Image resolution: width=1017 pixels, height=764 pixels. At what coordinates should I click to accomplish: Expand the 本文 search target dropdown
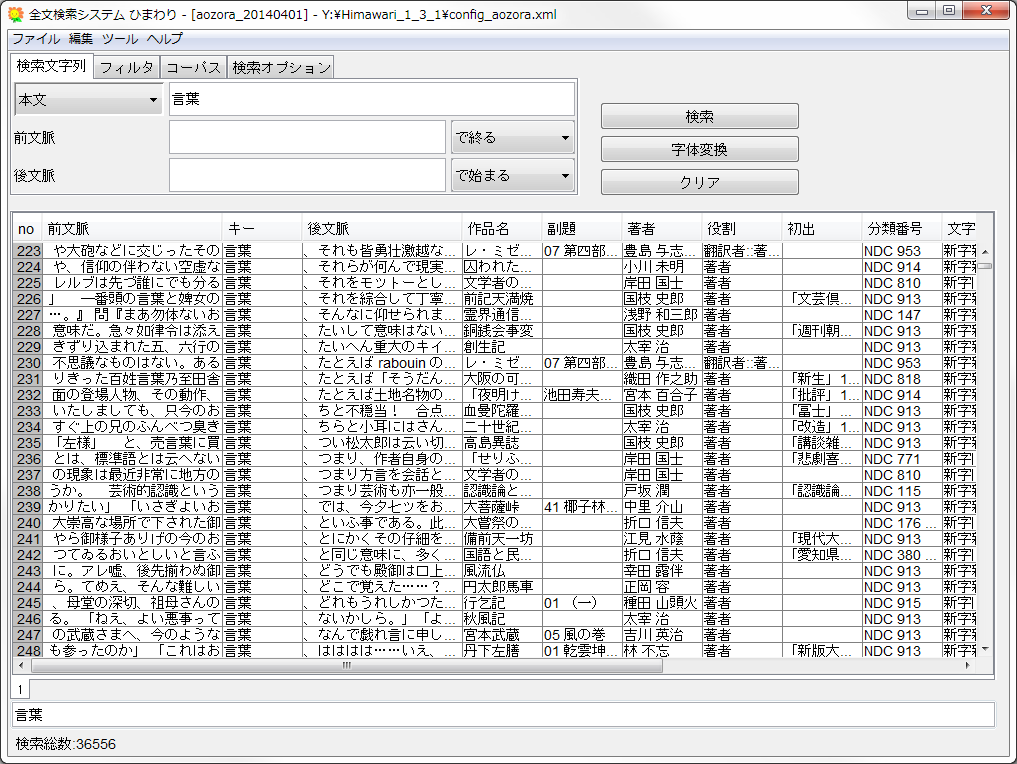click(88, 100)
